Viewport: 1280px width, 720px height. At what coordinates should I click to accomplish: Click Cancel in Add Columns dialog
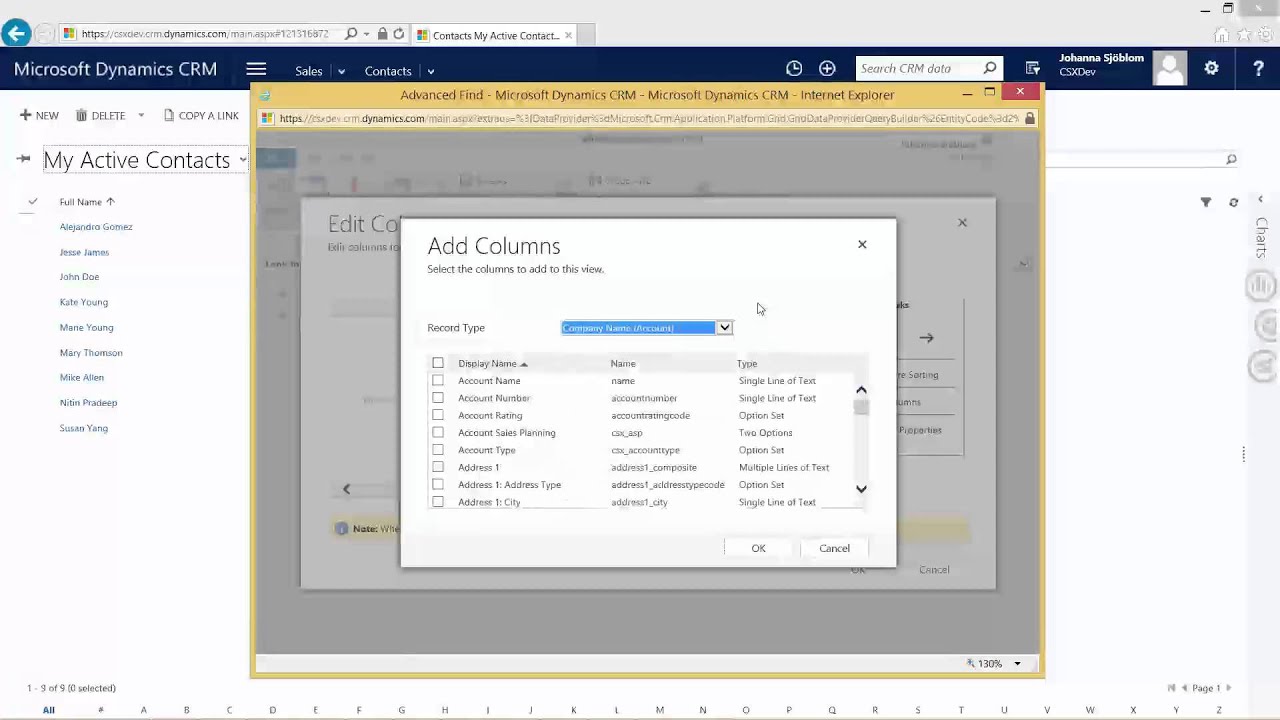pos(834,548)
